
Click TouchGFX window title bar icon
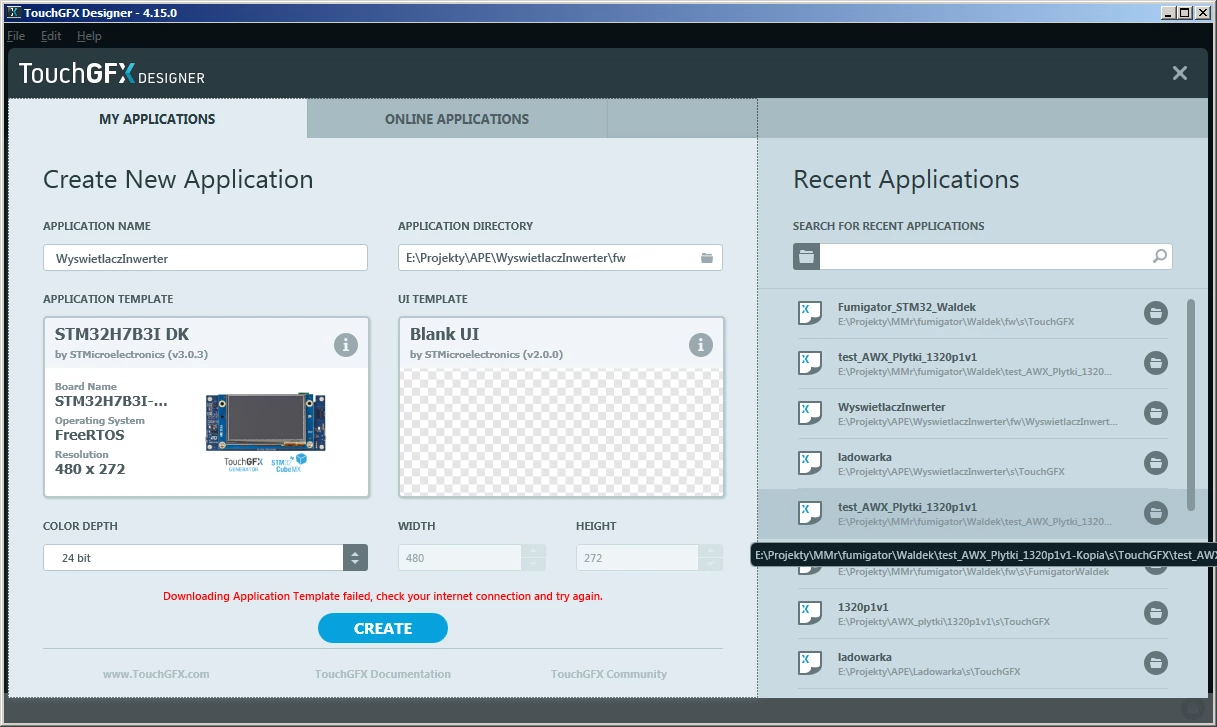click(14, 13)
